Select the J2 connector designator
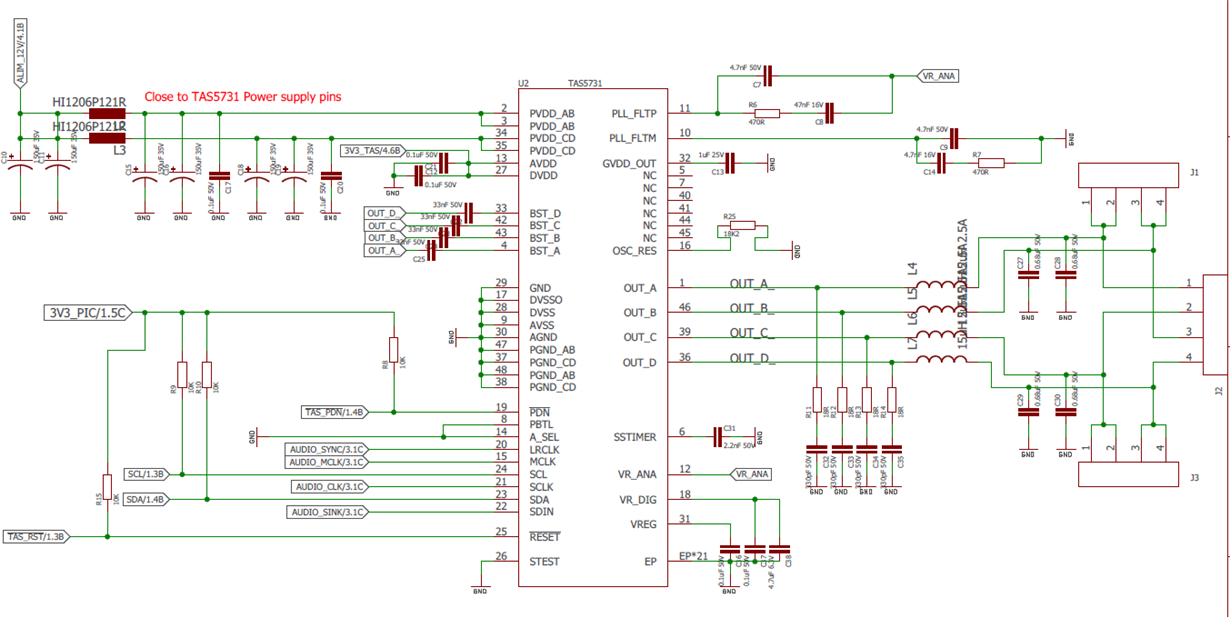This screenshot has width=1230, height=617. [1218, 393]
